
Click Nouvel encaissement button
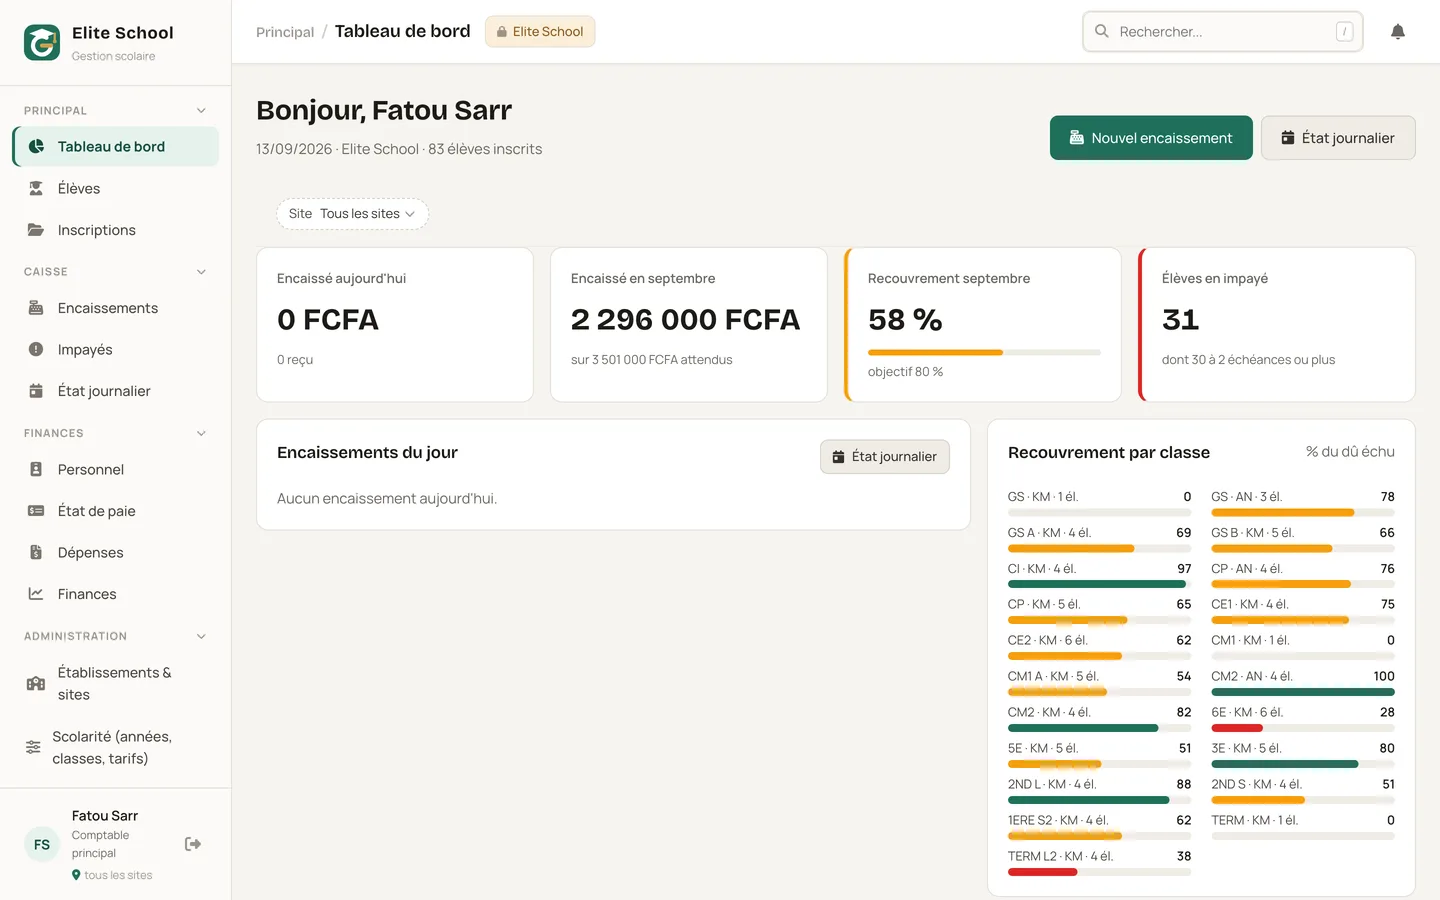(1151, 138)
